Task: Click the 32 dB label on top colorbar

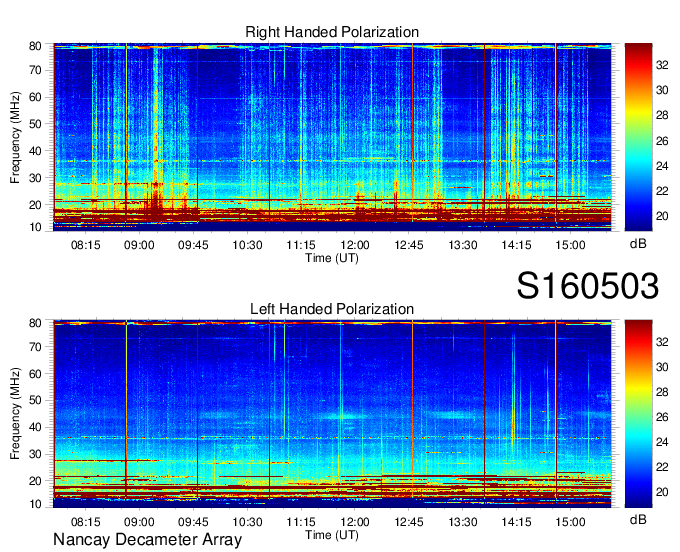Action: [x=662, y=65]
